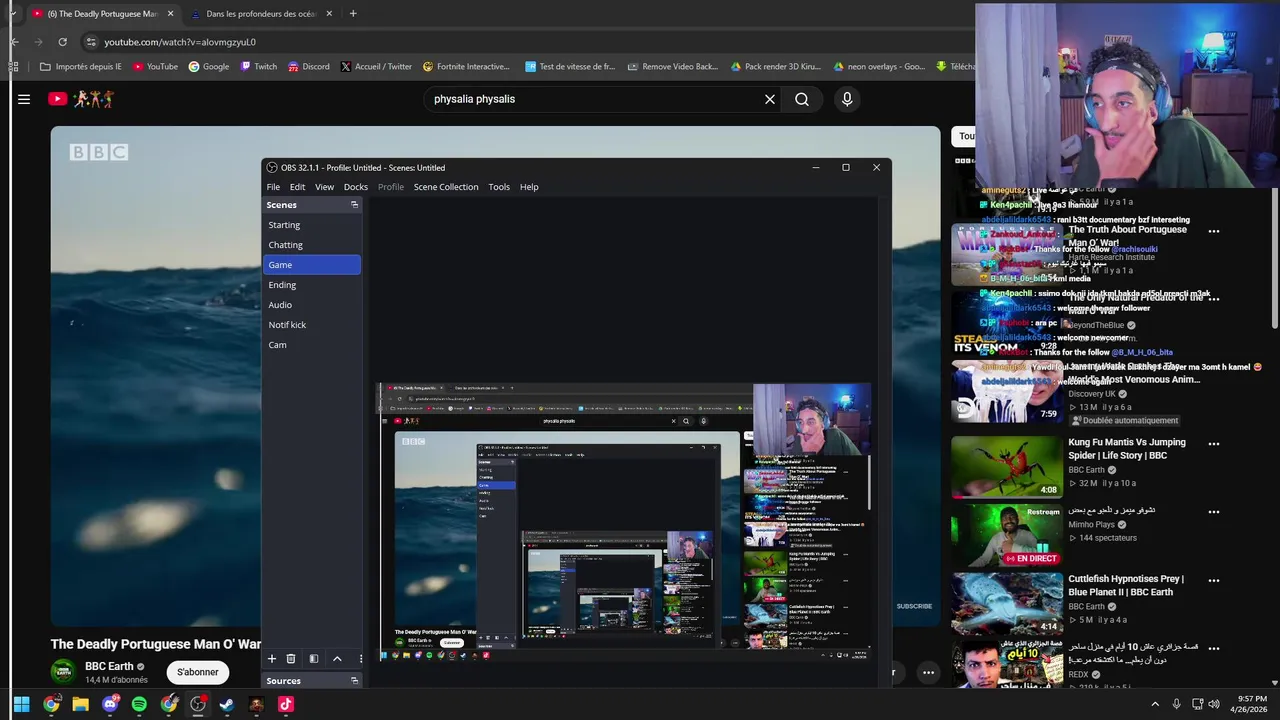Select the Starting scene

coord(312,225)
